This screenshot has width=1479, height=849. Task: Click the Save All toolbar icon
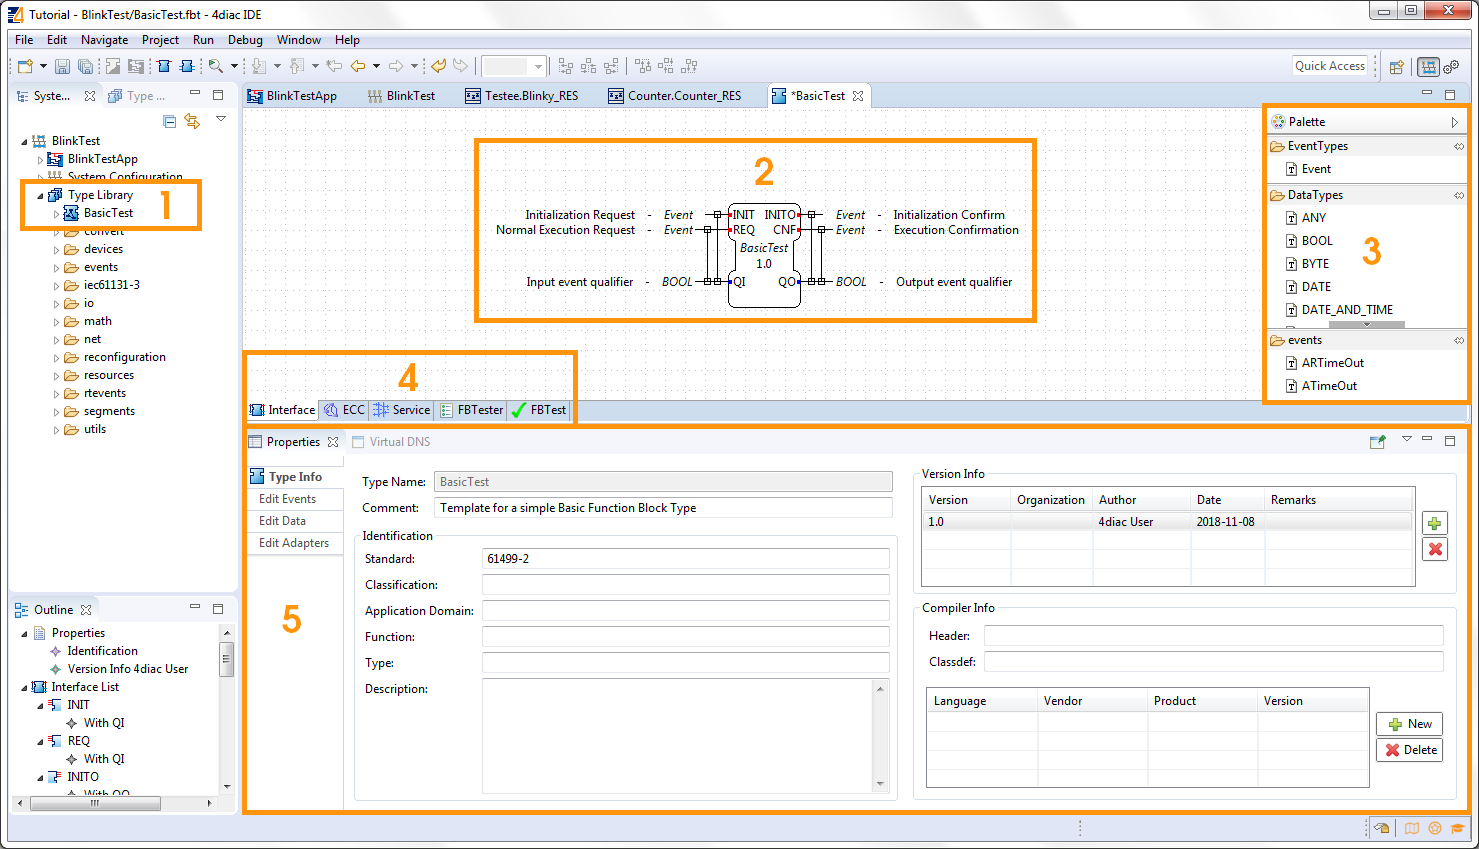[85, 66]
